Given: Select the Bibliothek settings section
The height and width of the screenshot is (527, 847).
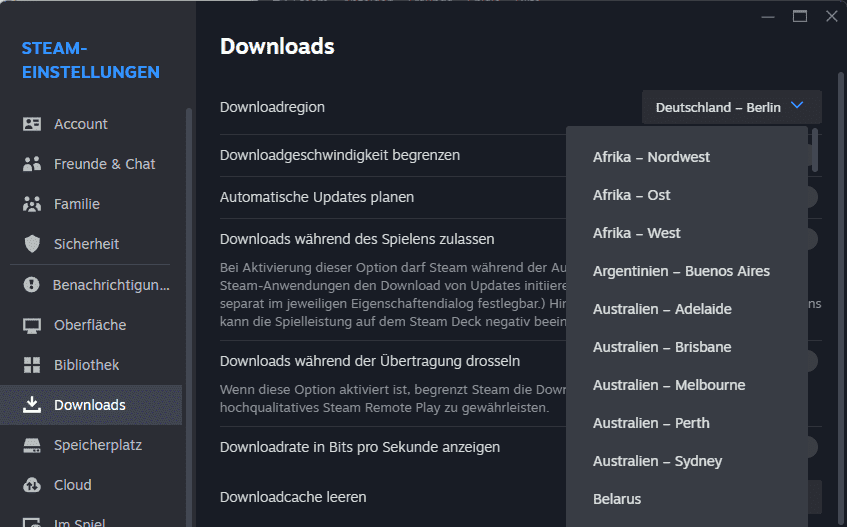Looking at the screenshot, I should pos(91,365).
